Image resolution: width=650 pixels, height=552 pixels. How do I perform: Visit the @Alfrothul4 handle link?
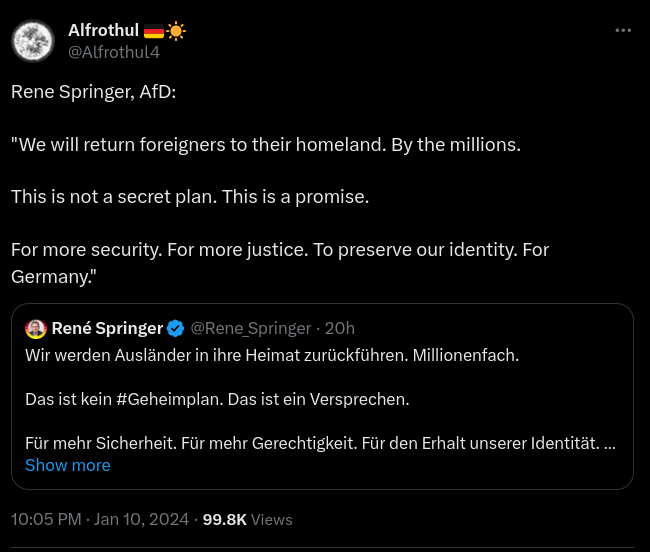[x=114, y=53]
